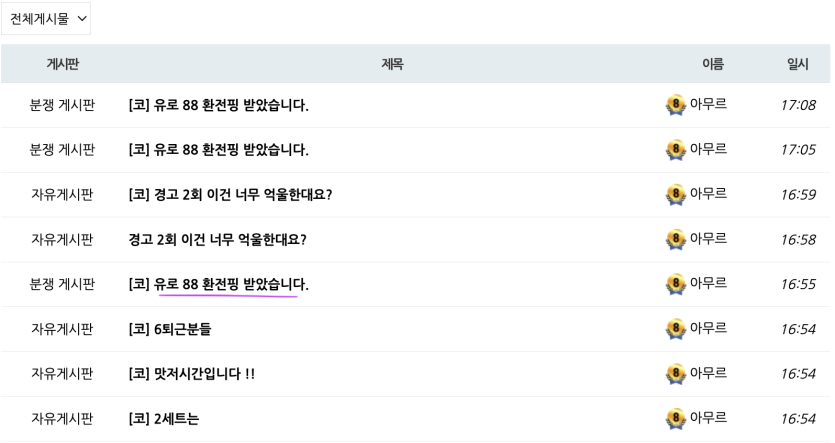Click the level 8 badge beside 2세트는 post
Image resolution: width=835 pixels, height=443 pixels.
coord(675,418)
